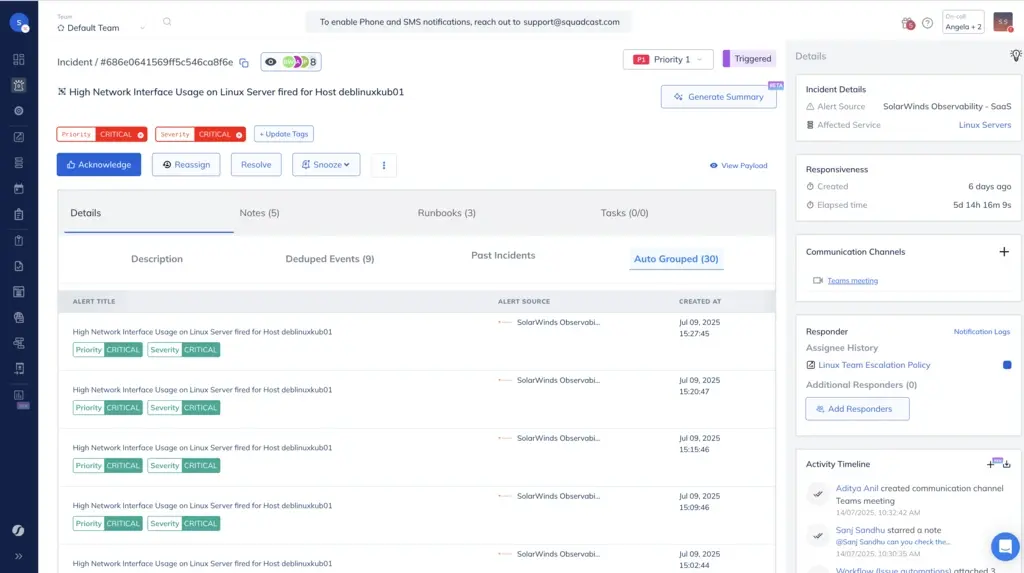This screenshot has width=1024, height=573.
Task: Switch to the Tasks (0/0) tab
Action: pyautogui.click(x=624, y=213)
